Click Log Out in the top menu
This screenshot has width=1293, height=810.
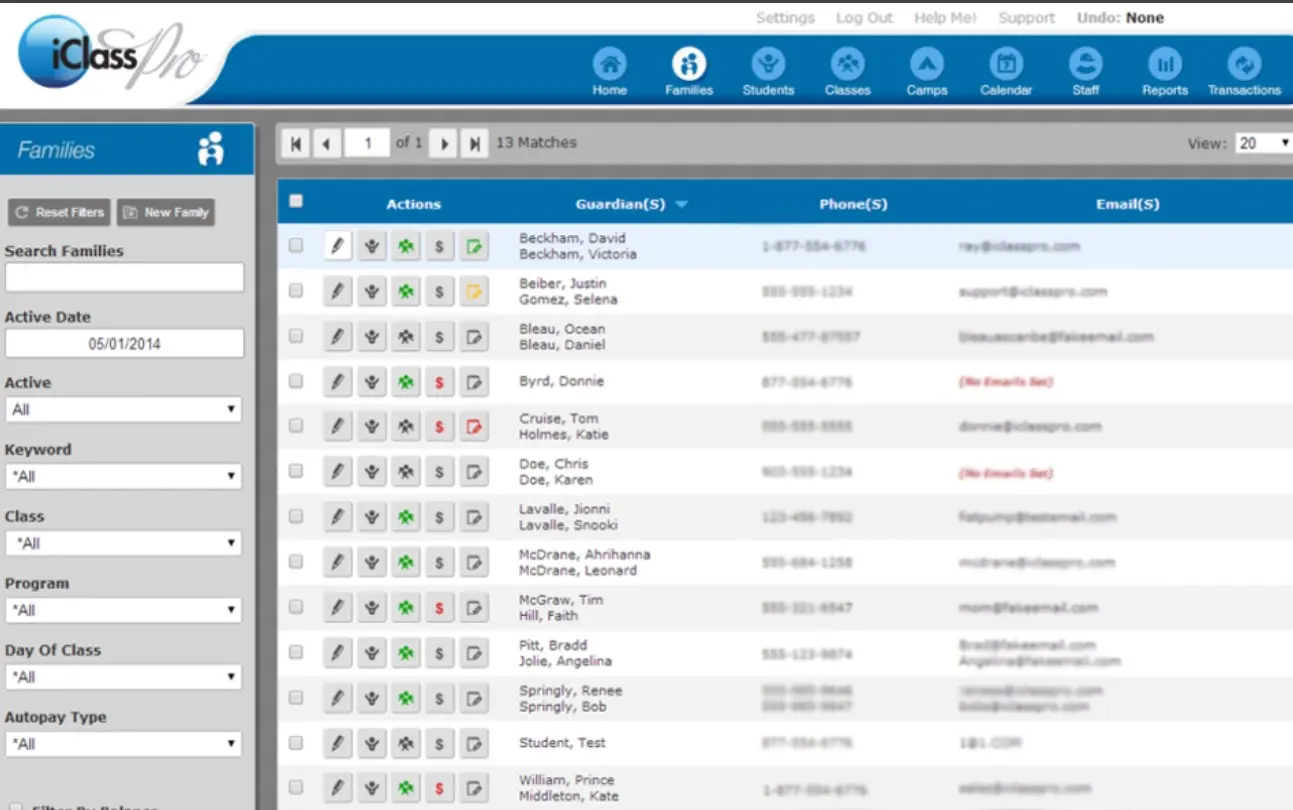click(x=864, y=17)
